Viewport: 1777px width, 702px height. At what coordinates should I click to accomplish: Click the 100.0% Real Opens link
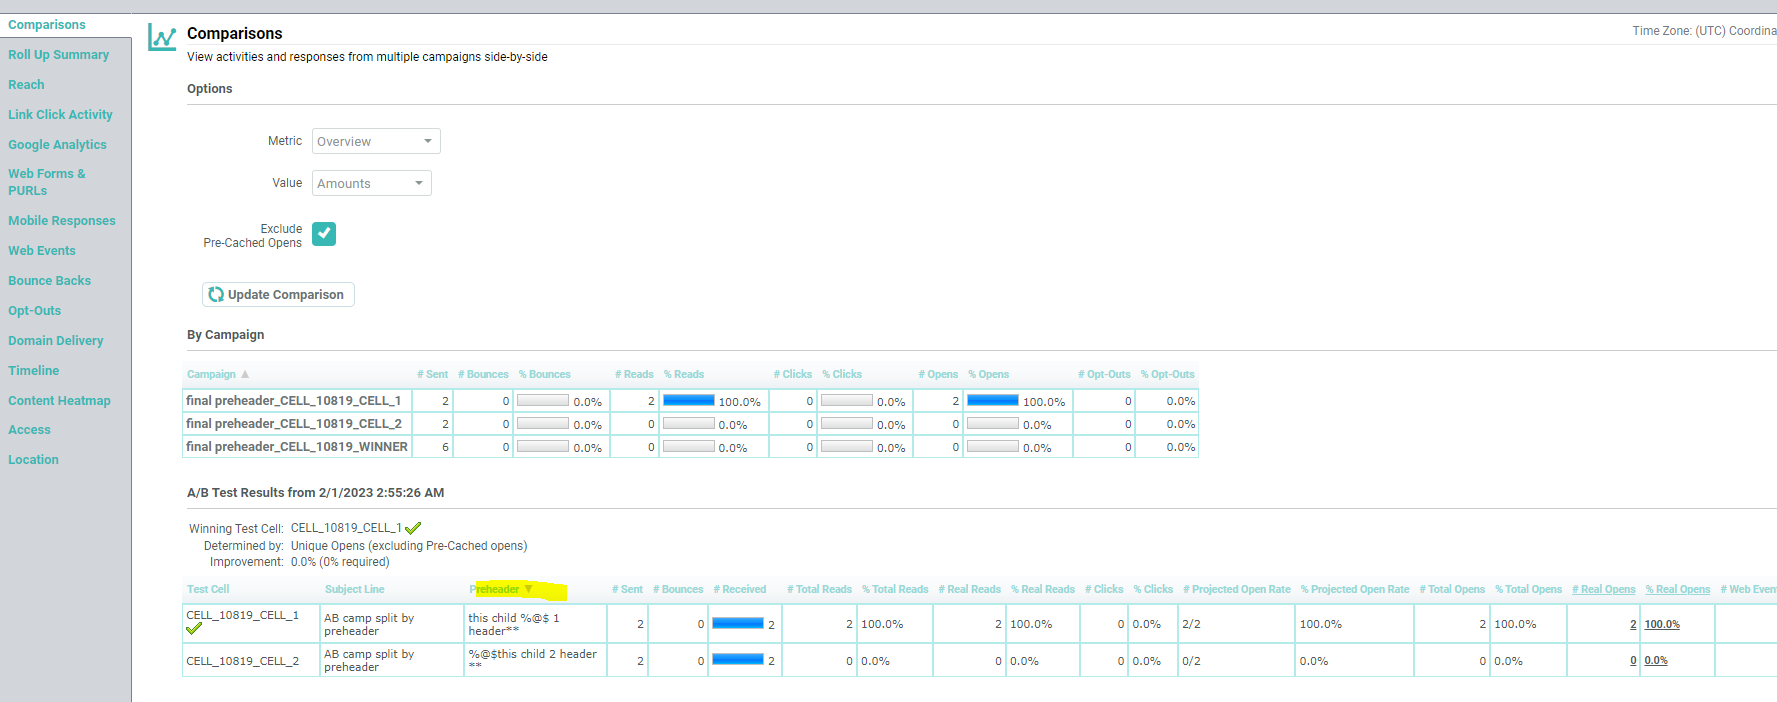click(x=1662, y=625)
